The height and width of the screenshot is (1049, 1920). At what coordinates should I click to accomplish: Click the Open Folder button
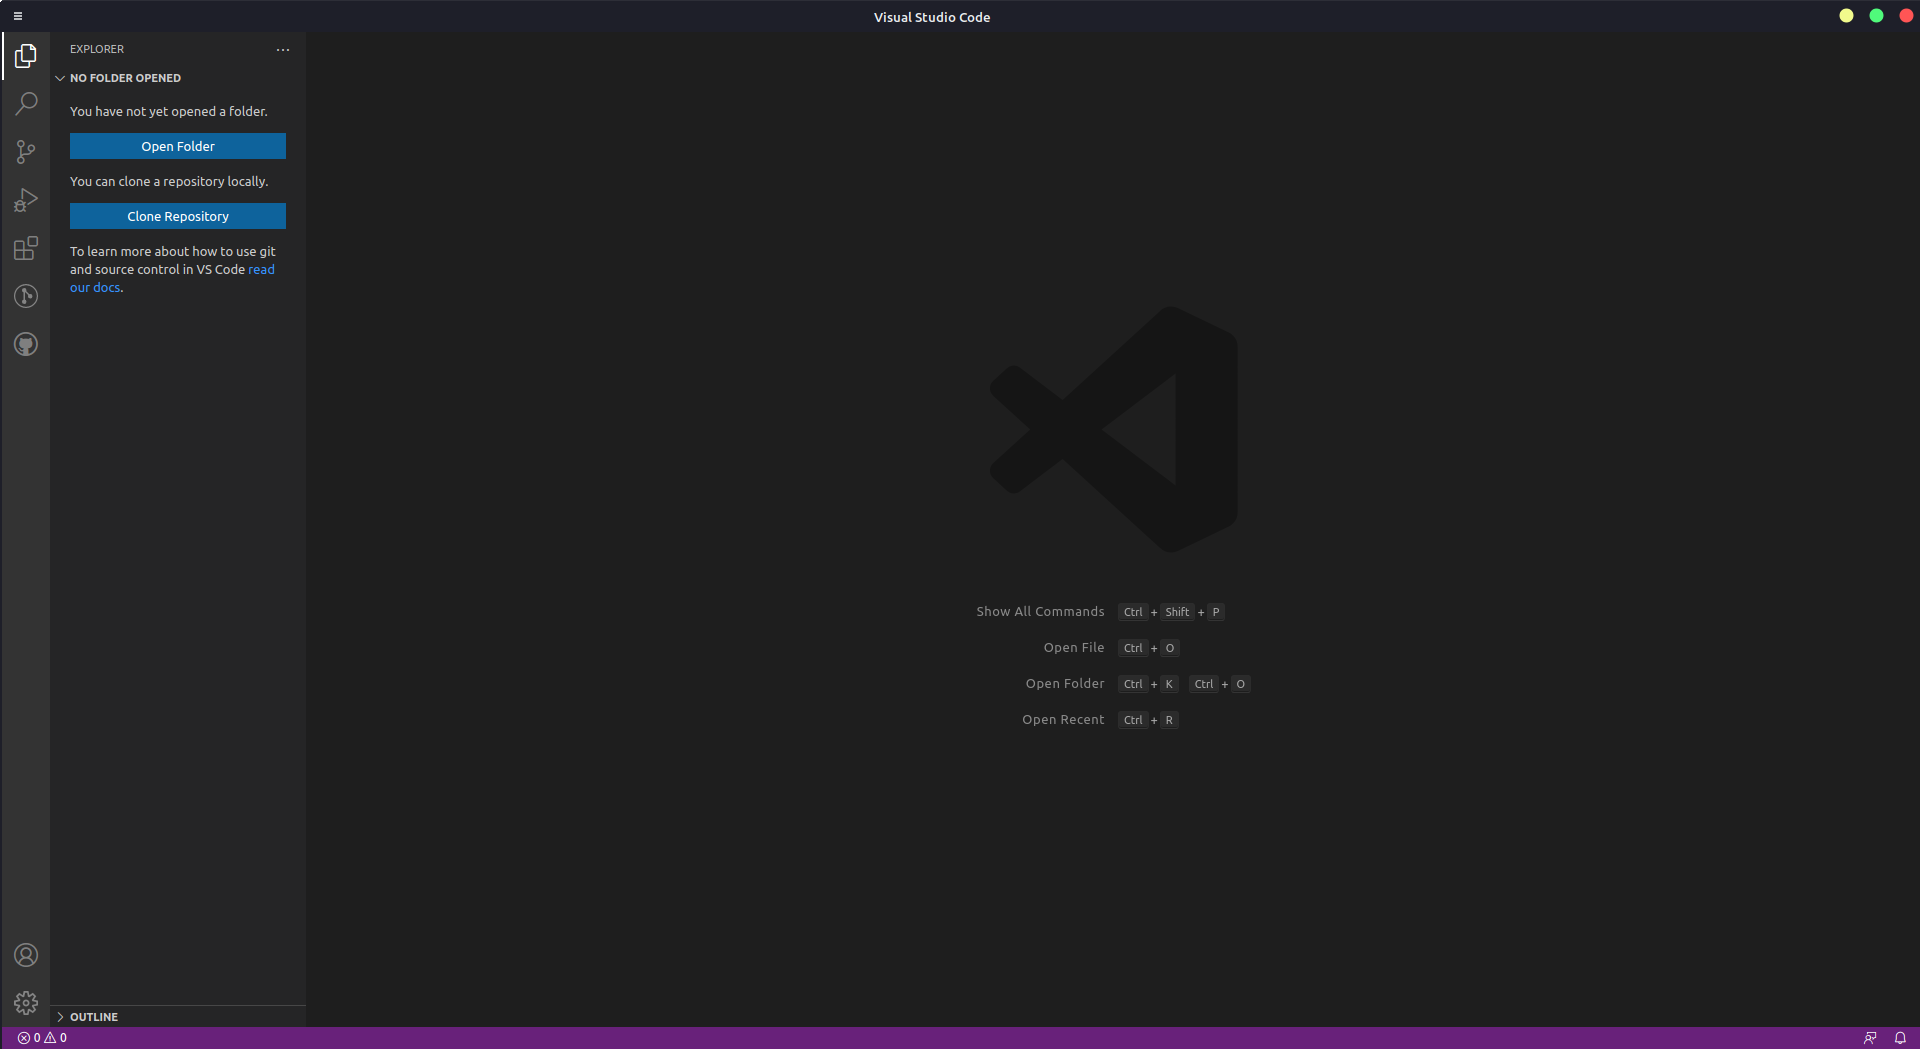(x=178, y=146)
